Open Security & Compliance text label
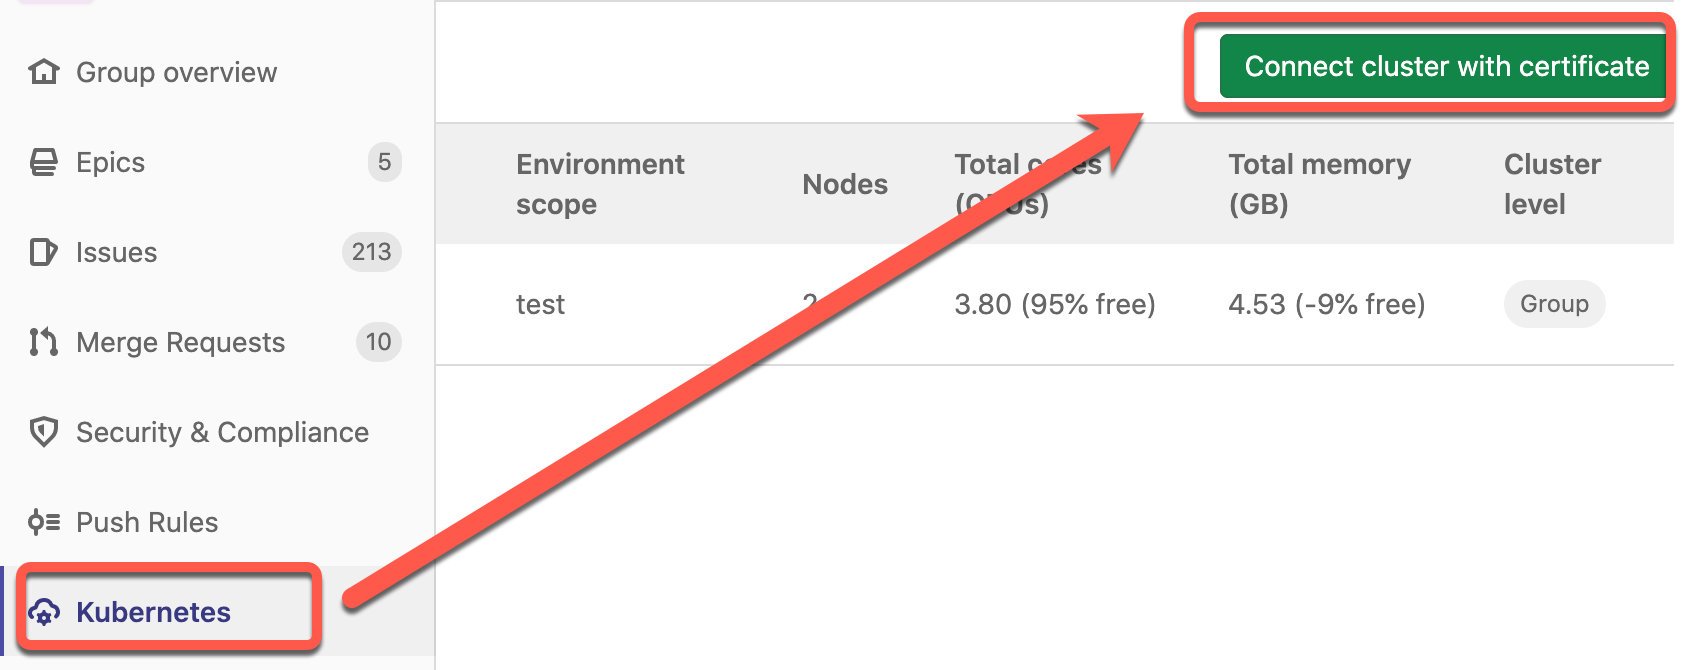The width and height of the screenshot is (1684, 670). click(223, 432)
